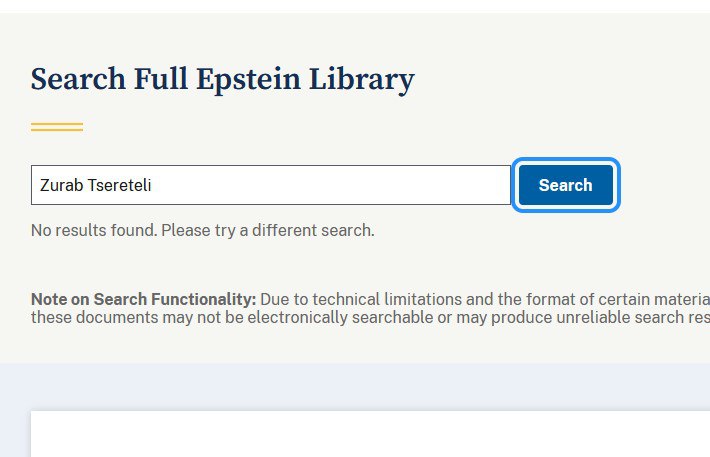710x457 pixels.
Task: Click the light blue band below the note
Action: [355, 385]
